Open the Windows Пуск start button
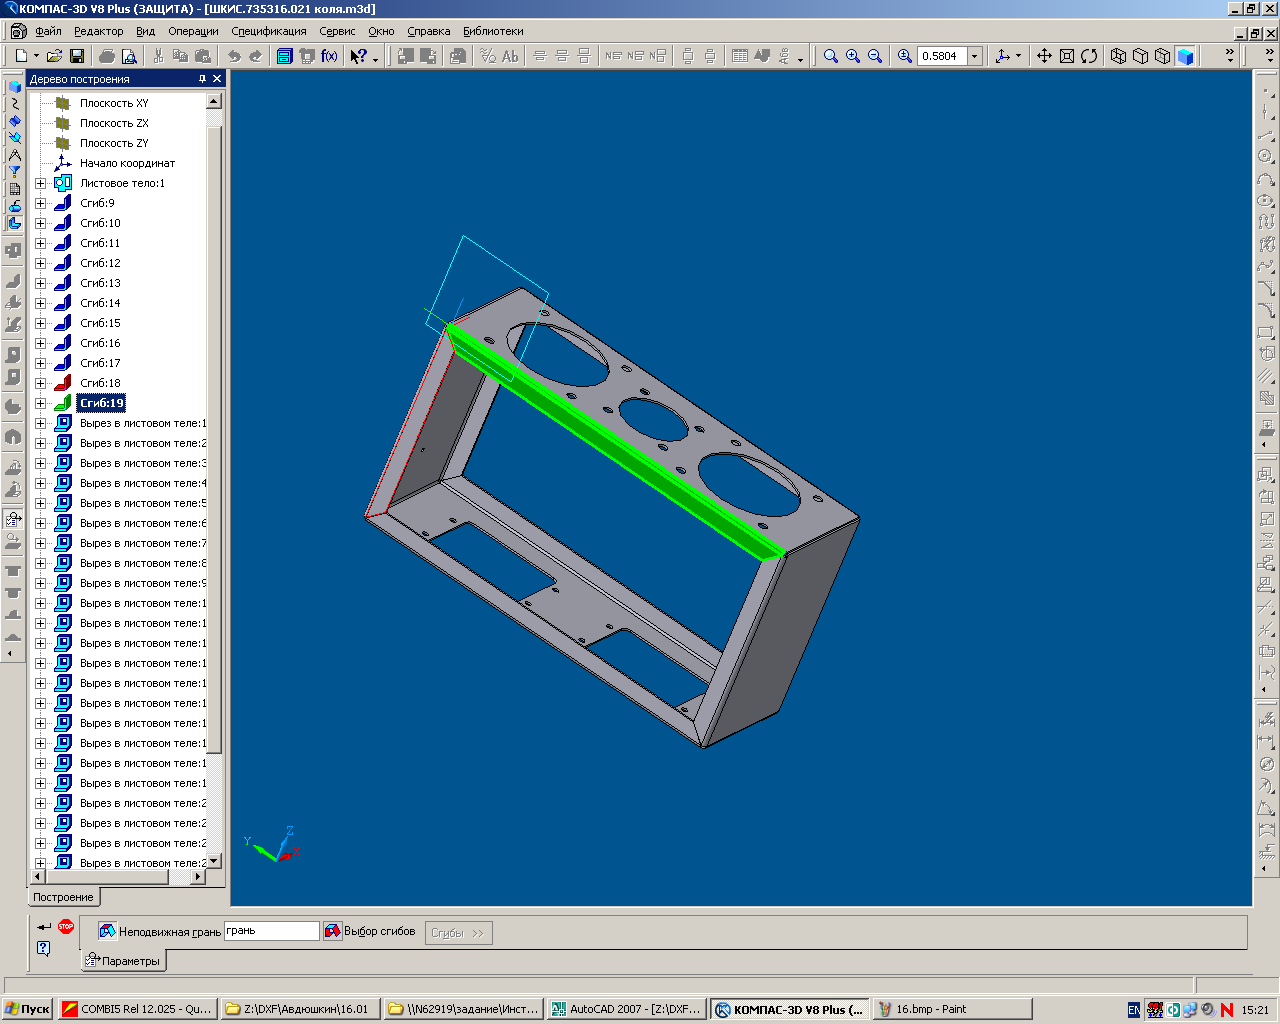This screenshot has height=1024, width=1280. tap(28, 1009)
